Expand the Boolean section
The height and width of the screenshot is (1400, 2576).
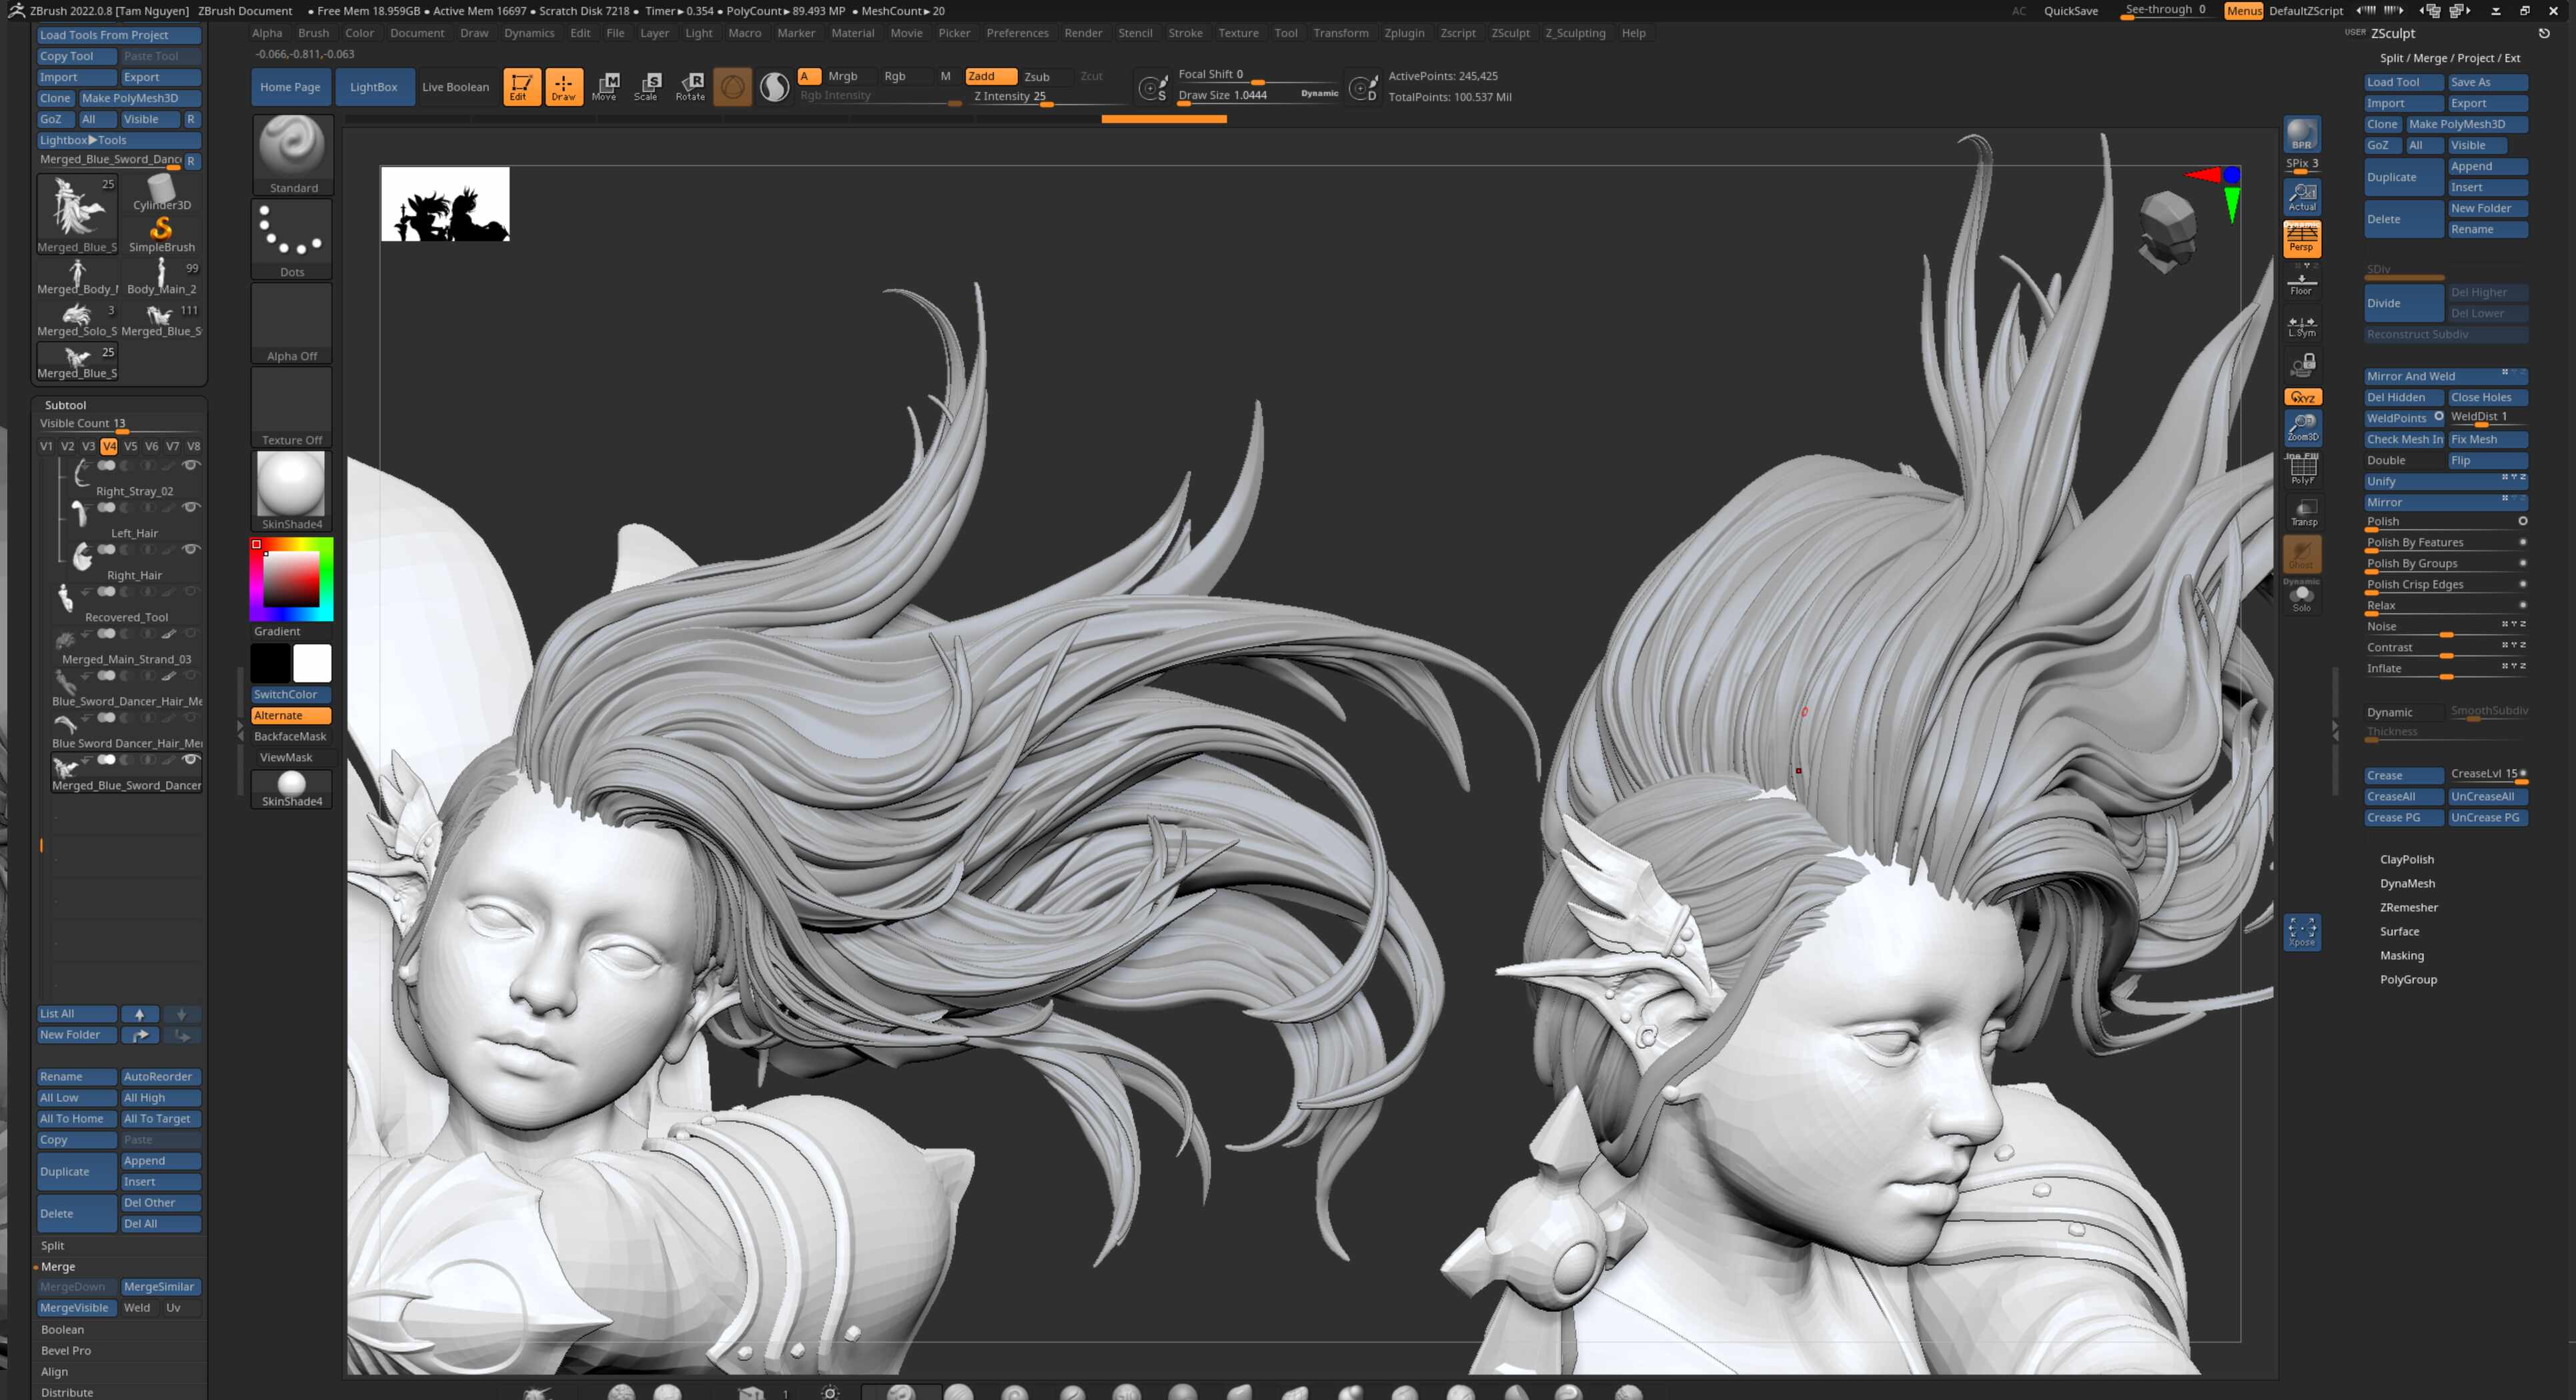point(62,1329)
